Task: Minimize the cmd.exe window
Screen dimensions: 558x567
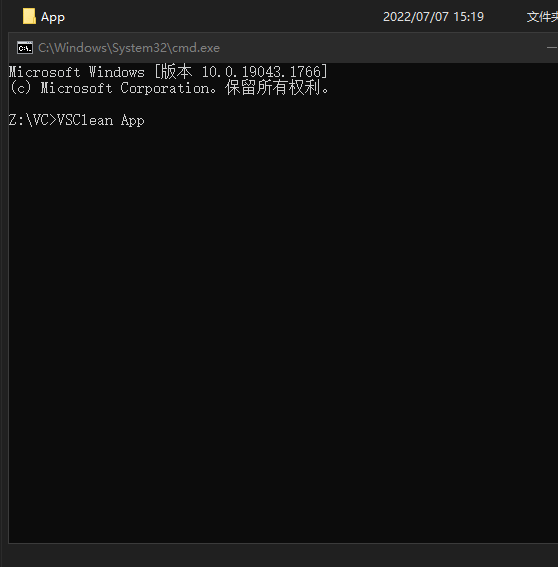Action: 552,48
